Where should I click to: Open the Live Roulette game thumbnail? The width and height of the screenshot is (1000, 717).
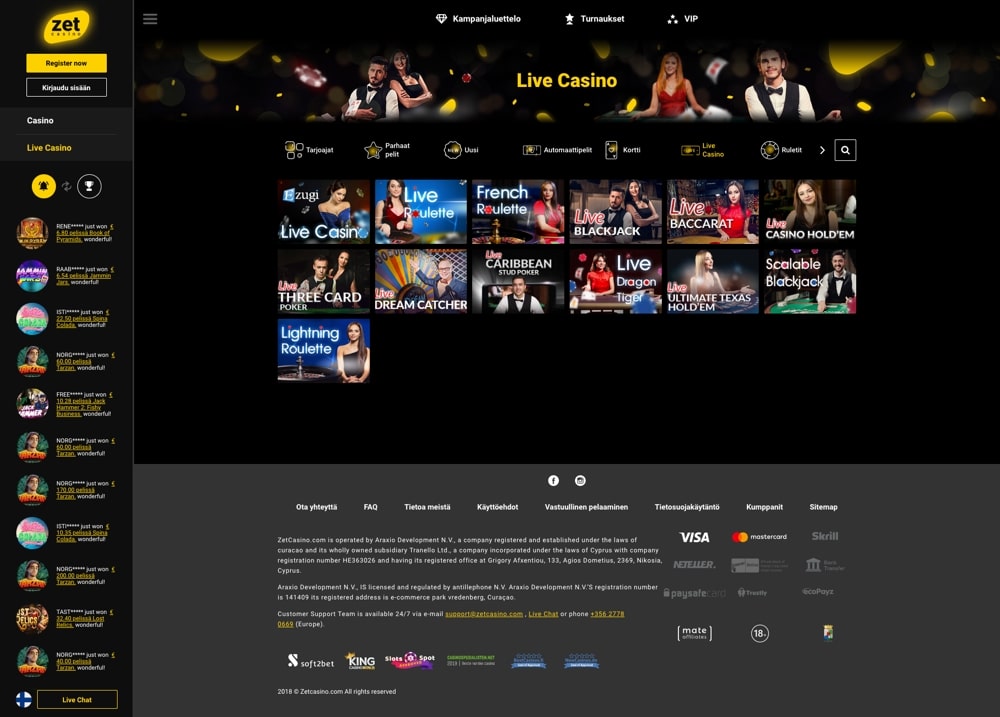(421, 212)
